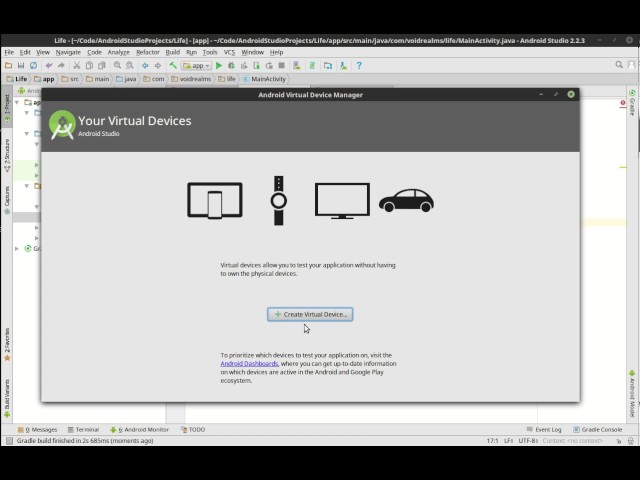
Task: Click the Debug app bug icon
Action: point(231,65)
